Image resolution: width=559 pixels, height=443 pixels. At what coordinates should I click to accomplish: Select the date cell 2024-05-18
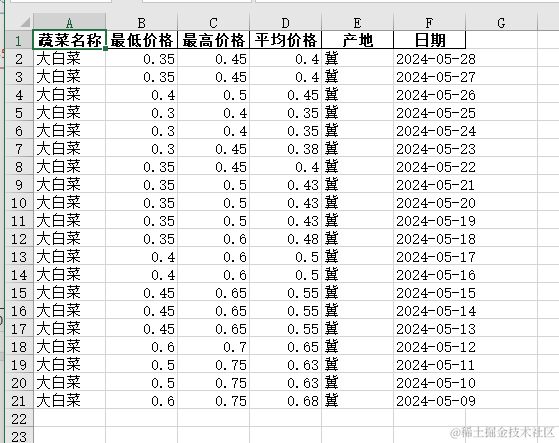point(430,238)
